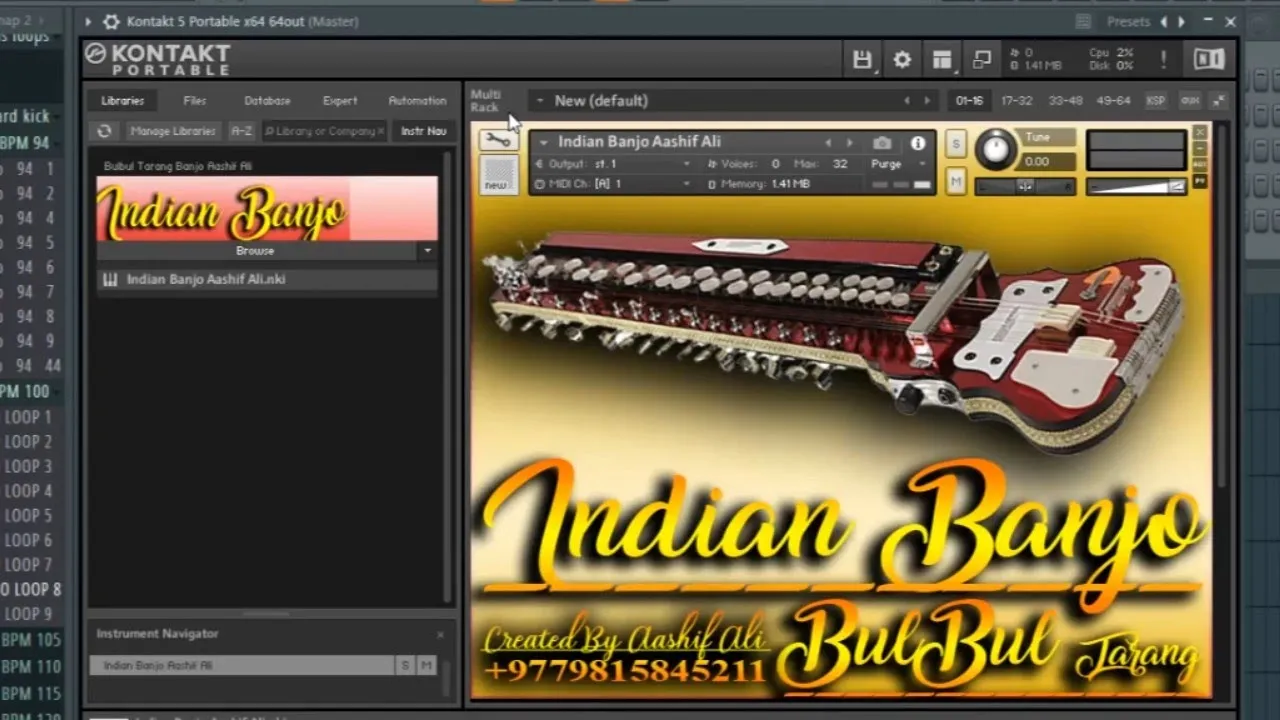Image resolution: width=1280 pixels, height=720 pixels.
Task: Open the Workspace layout menu
Action: coord(942,60)
